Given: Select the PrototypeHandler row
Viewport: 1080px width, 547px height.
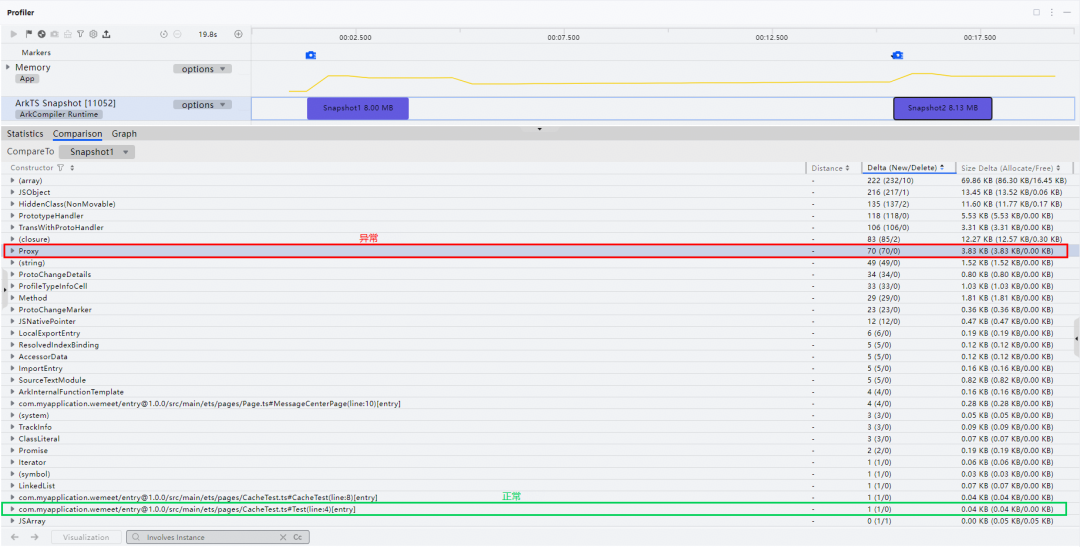Looking at the screenshot, I should [x=539, y=216].
